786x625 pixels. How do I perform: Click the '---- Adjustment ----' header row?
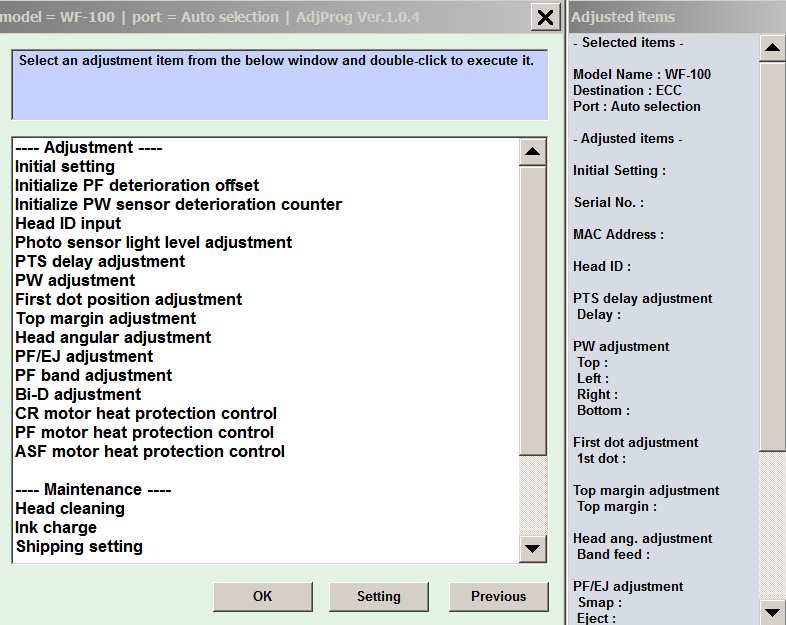(x=89, y=148)
